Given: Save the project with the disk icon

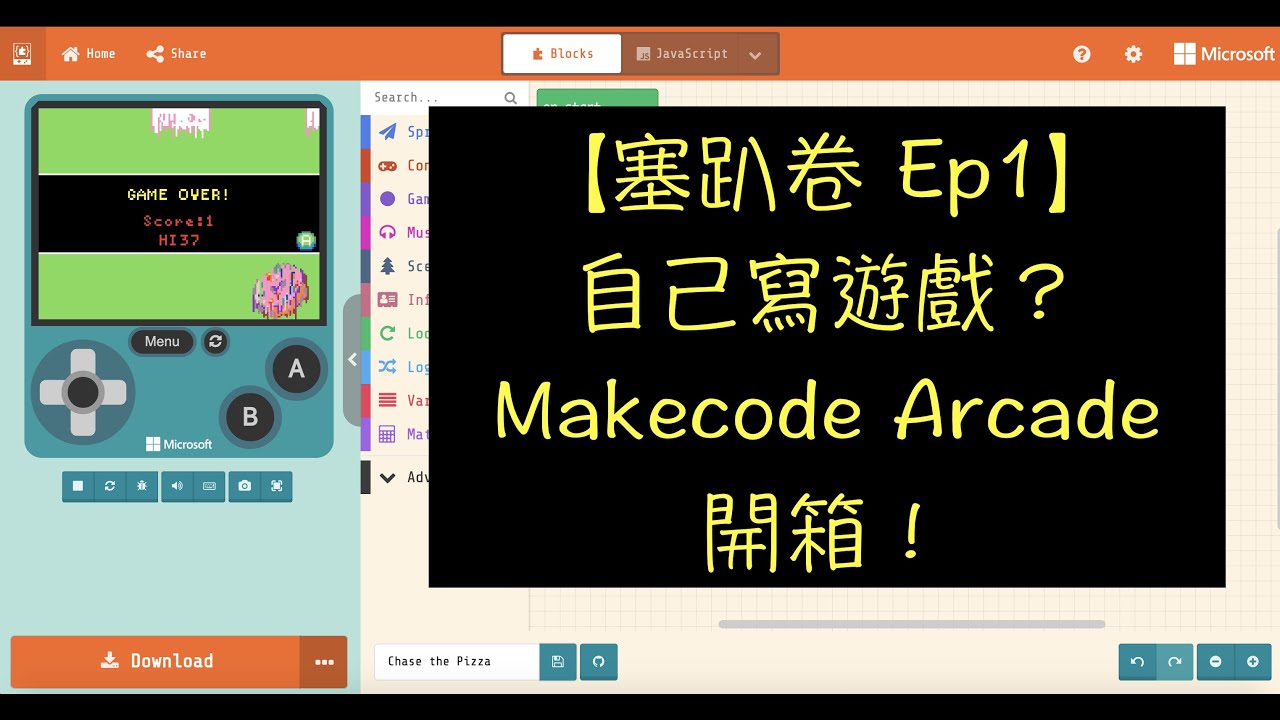Looking at the screenshot, I should [x=558, y=661].
